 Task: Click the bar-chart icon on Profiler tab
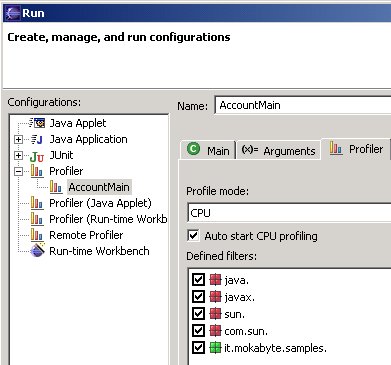pos(336,148)
